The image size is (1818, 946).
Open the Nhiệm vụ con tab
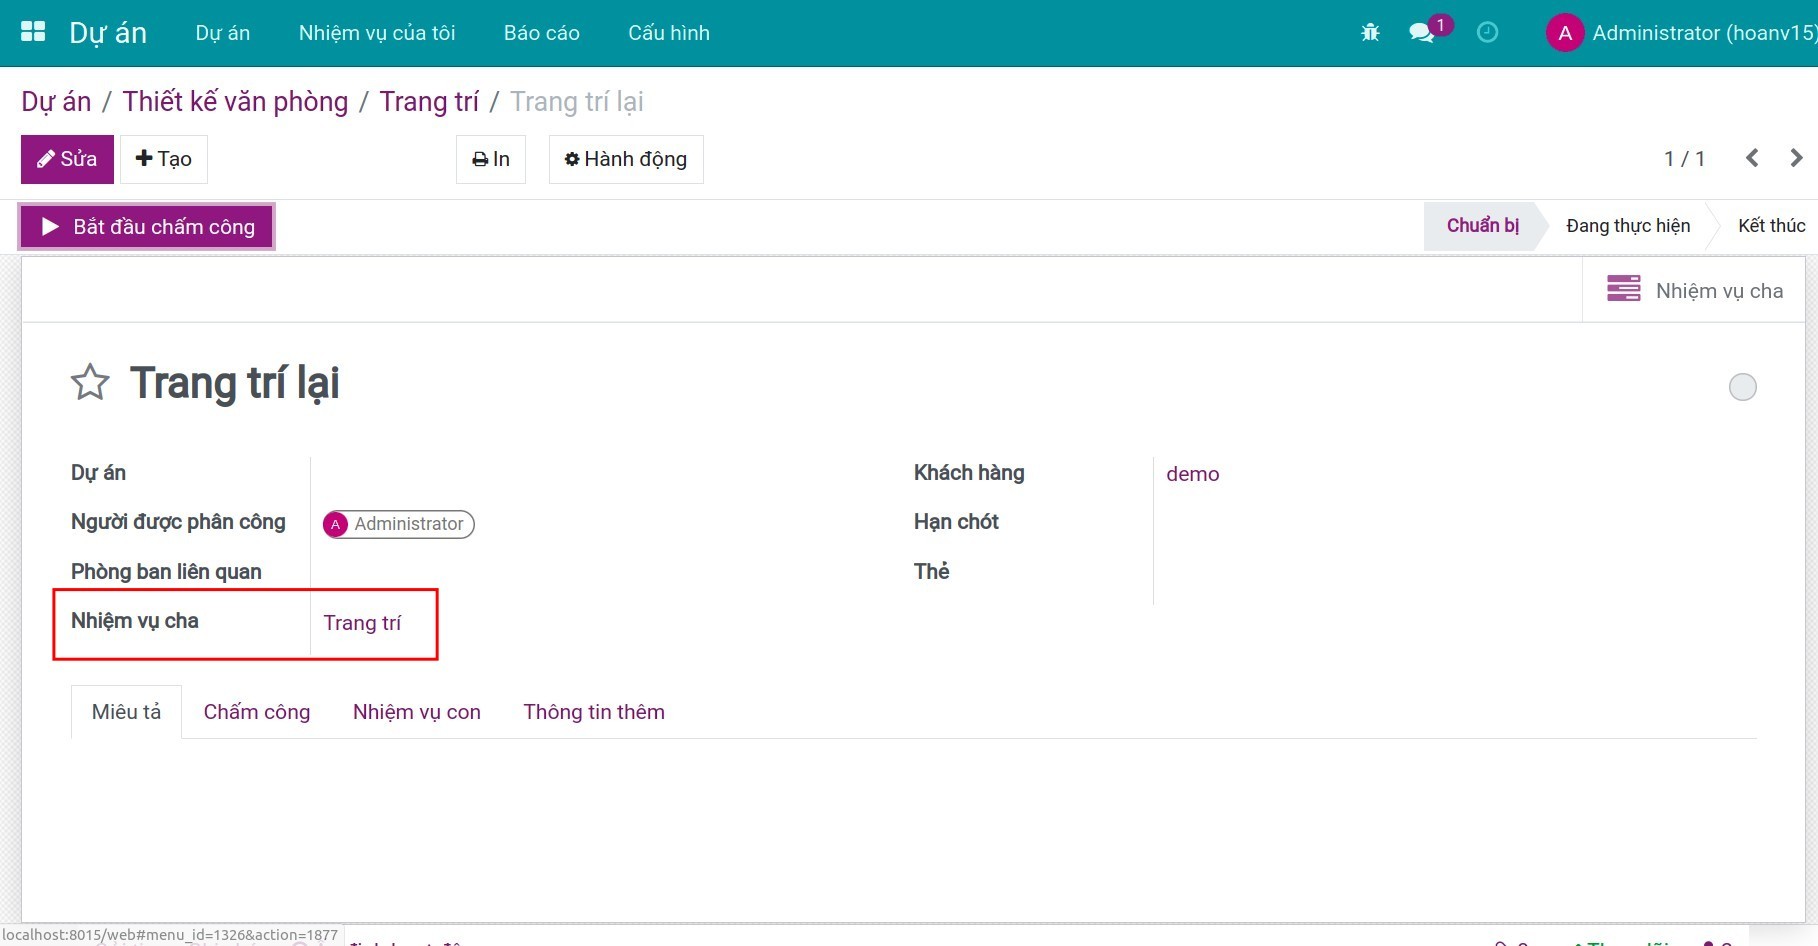point(416,712)
